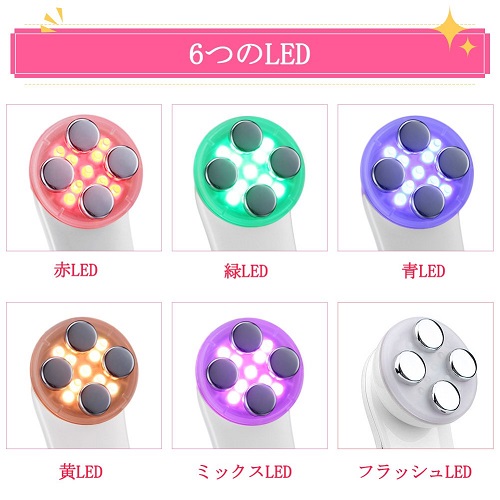The height and width of the screenshot is (500, 500).
Task: Click the center glowing LED on green head
Action: click(250, 172)
